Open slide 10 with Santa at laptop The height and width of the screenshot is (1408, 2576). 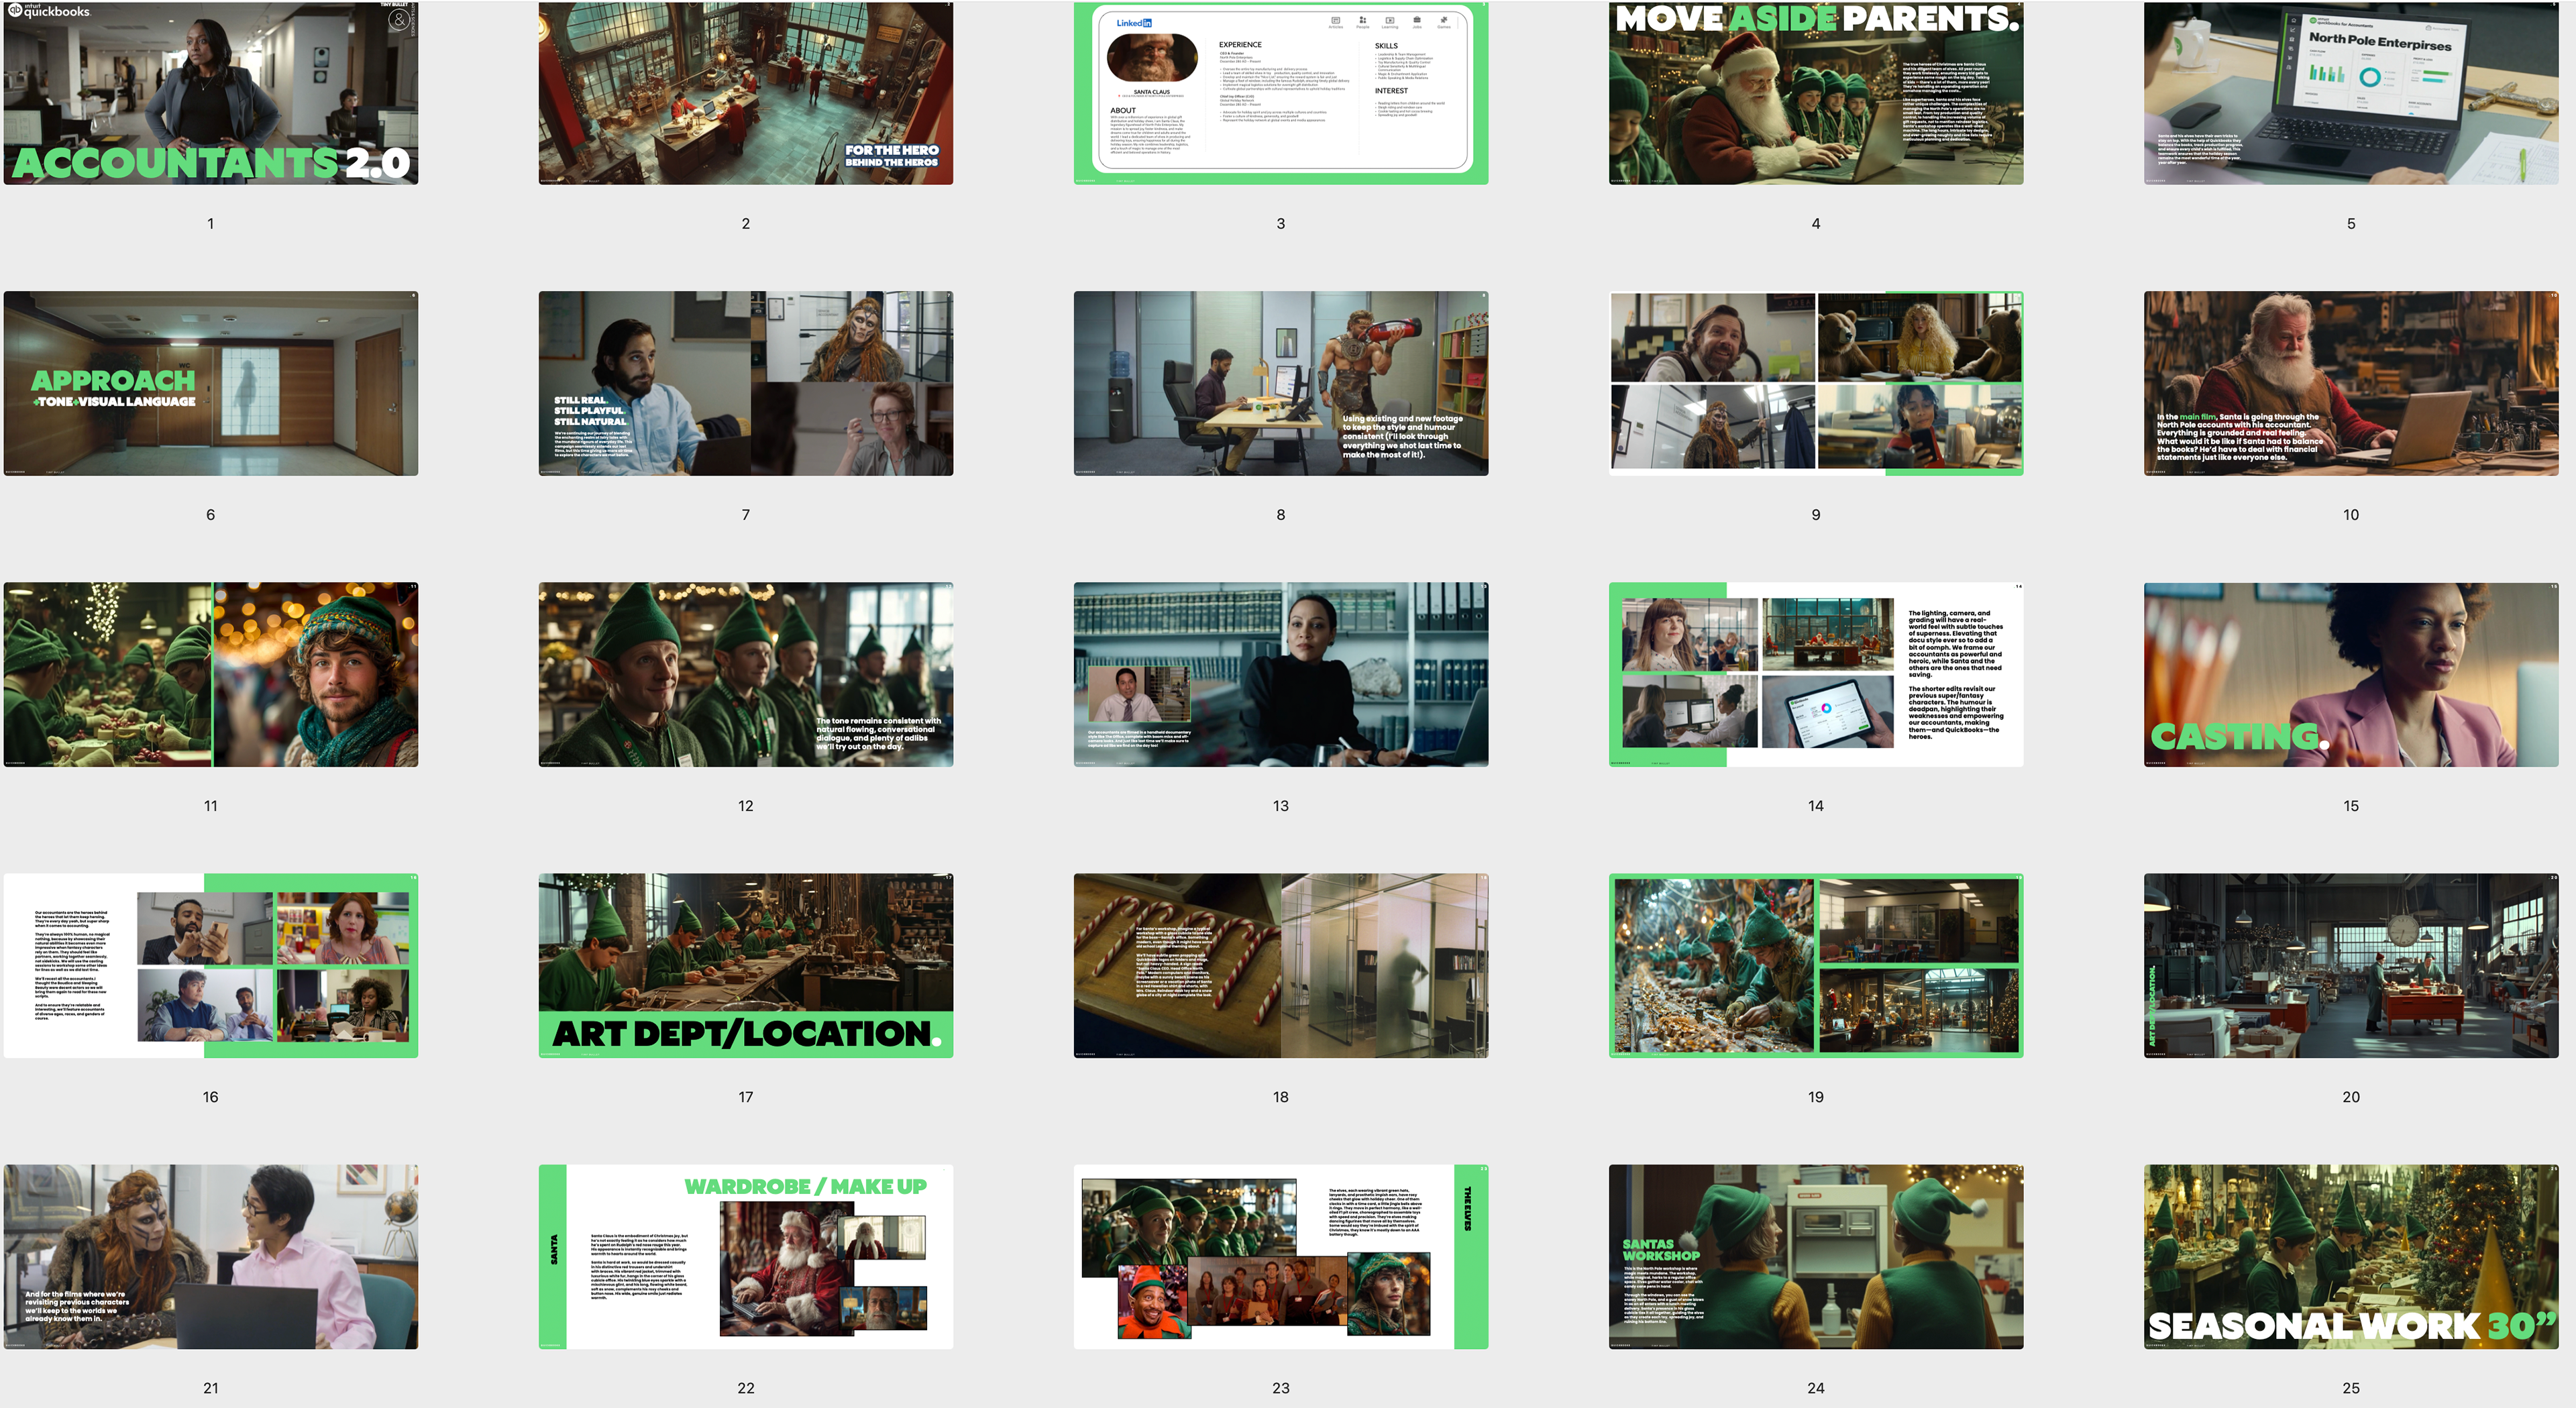(2350, 383)
